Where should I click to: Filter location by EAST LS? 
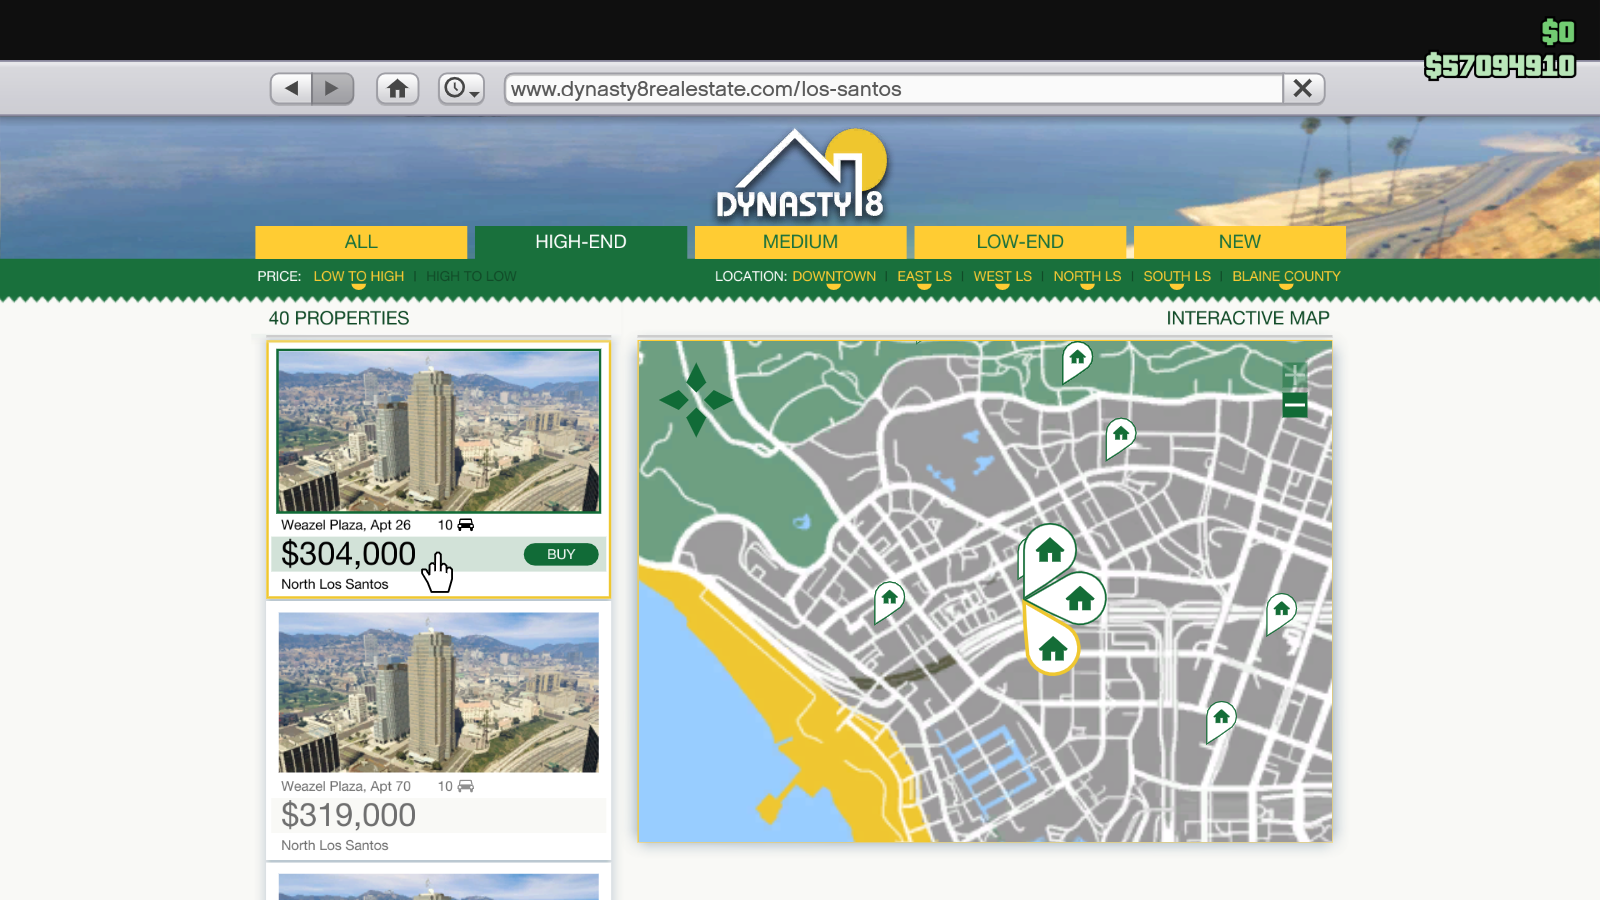pyautogui.click(x=924, y=276)
